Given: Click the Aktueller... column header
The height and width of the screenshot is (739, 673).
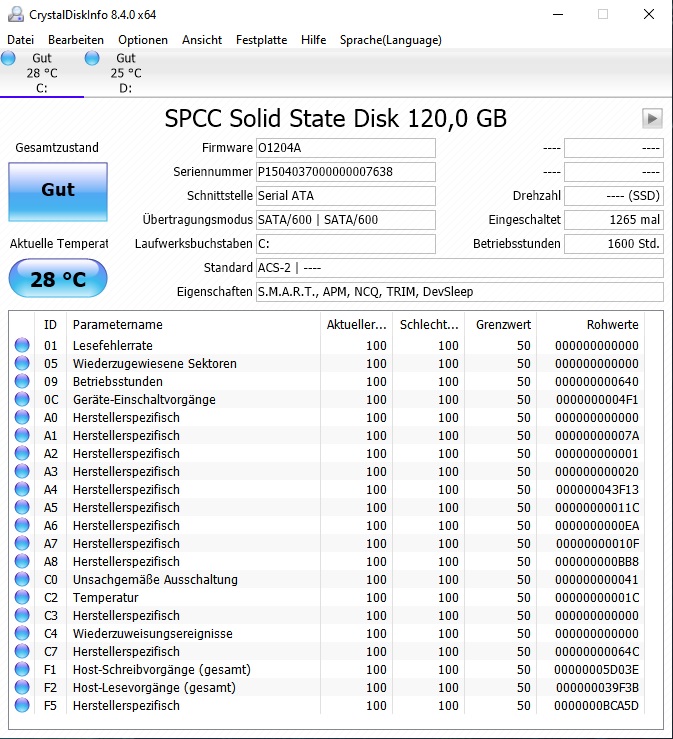Looking at the screenshot, I should (x=356, y=325).
